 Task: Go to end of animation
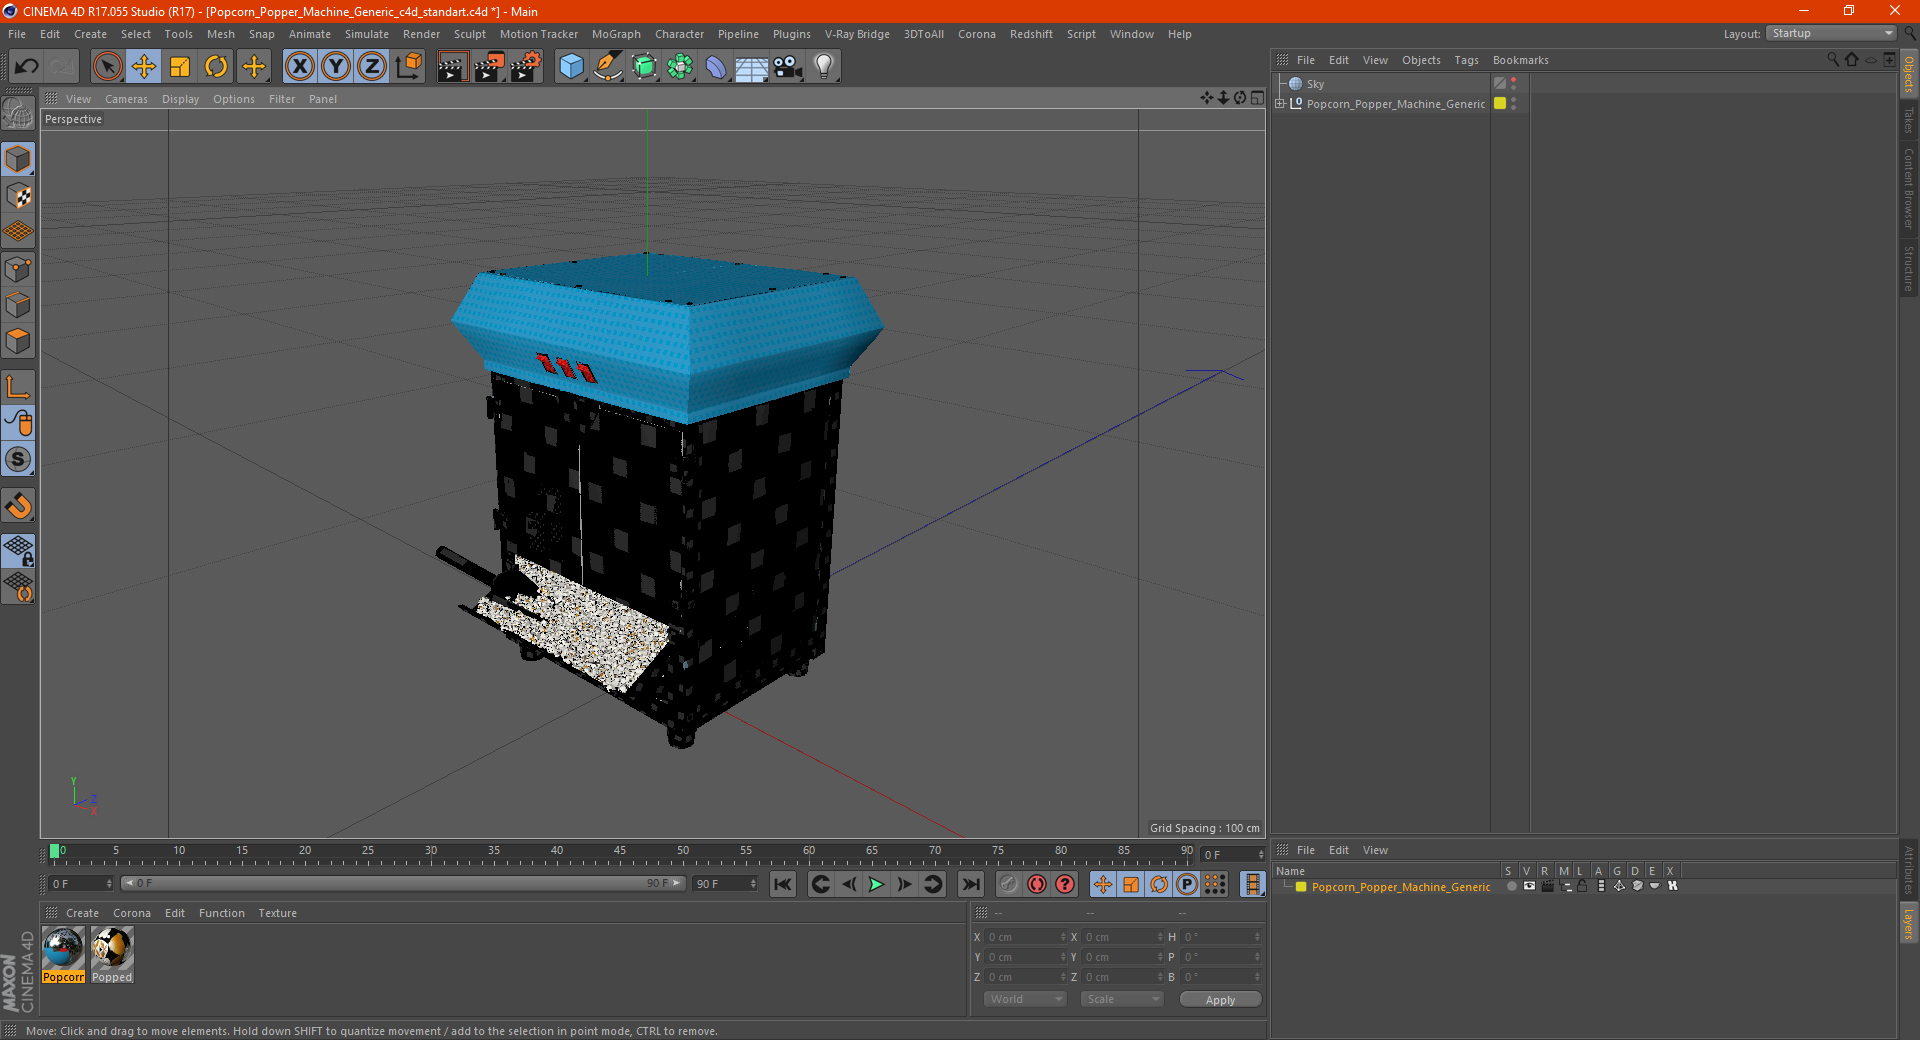coord(970,884)
